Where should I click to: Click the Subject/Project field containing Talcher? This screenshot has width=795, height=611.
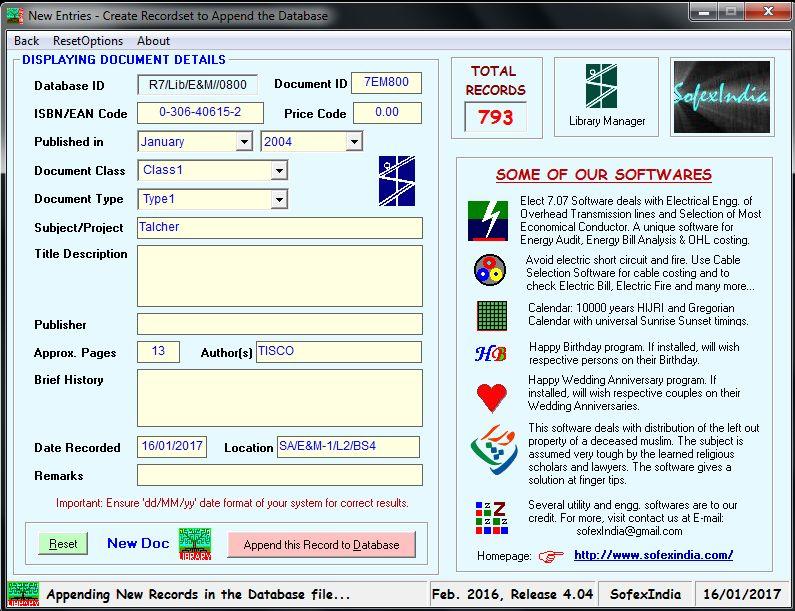tap(280, 228)
